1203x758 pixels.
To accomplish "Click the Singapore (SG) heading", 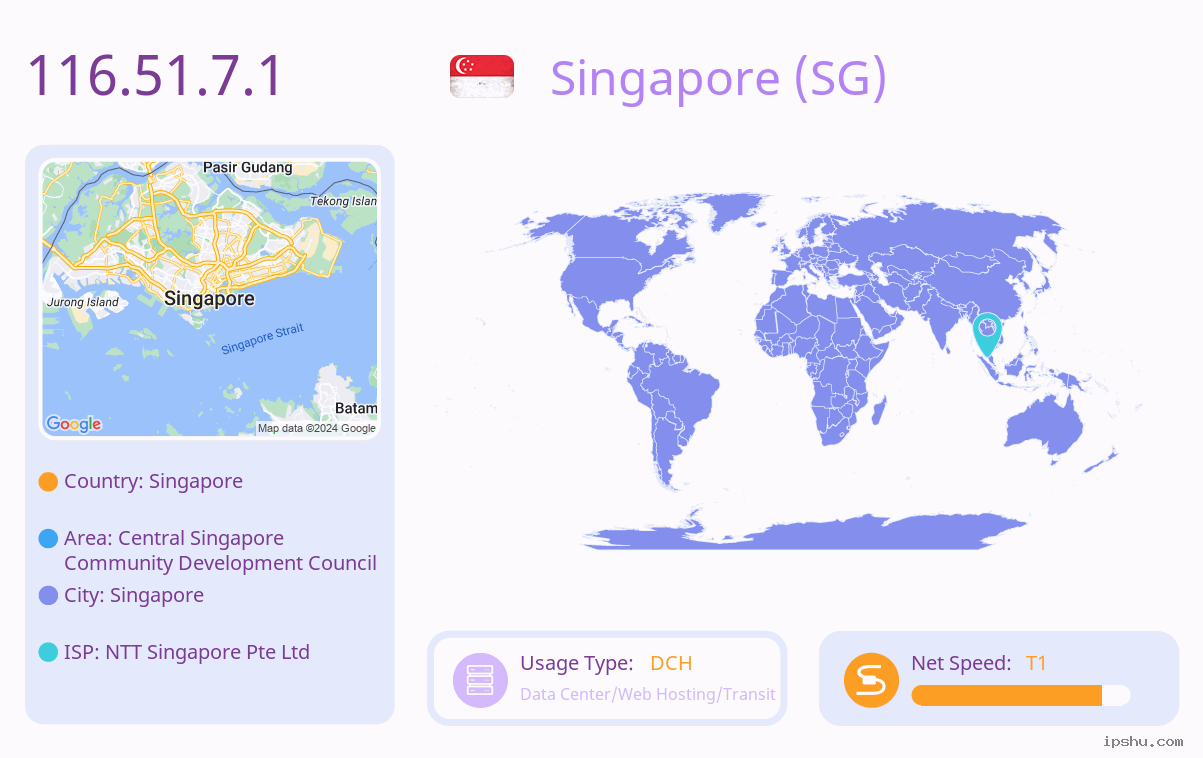I will click(718, 78).
